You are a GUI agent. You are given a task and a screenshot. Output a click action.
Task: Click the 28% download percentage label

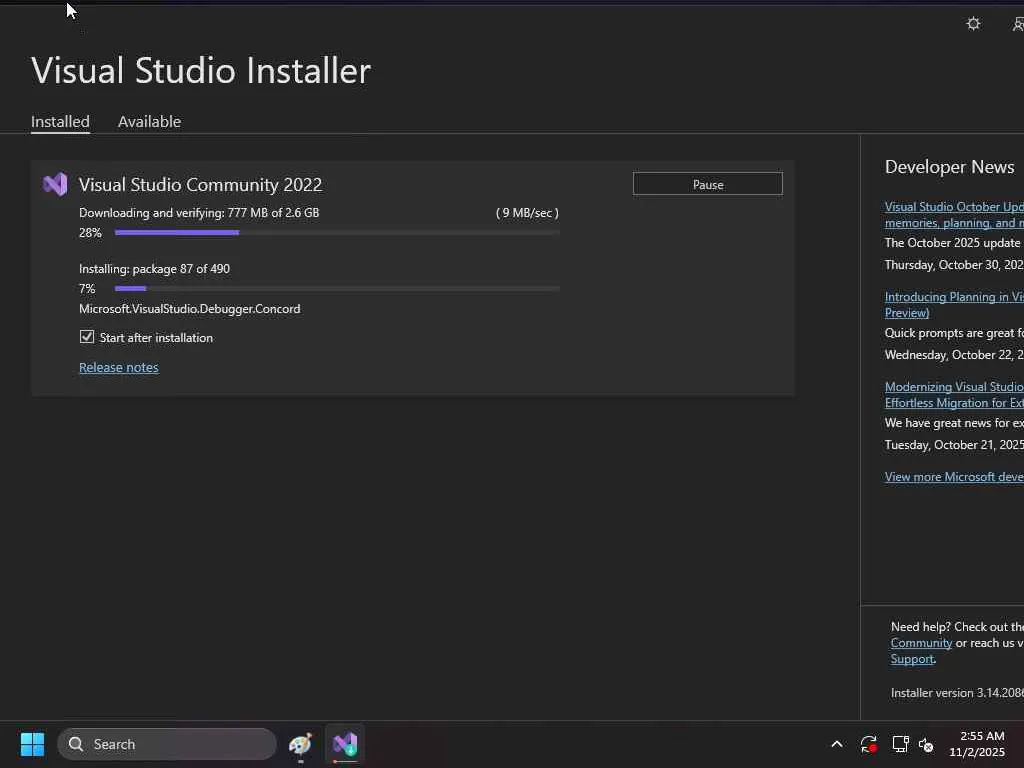click(90, 233)
